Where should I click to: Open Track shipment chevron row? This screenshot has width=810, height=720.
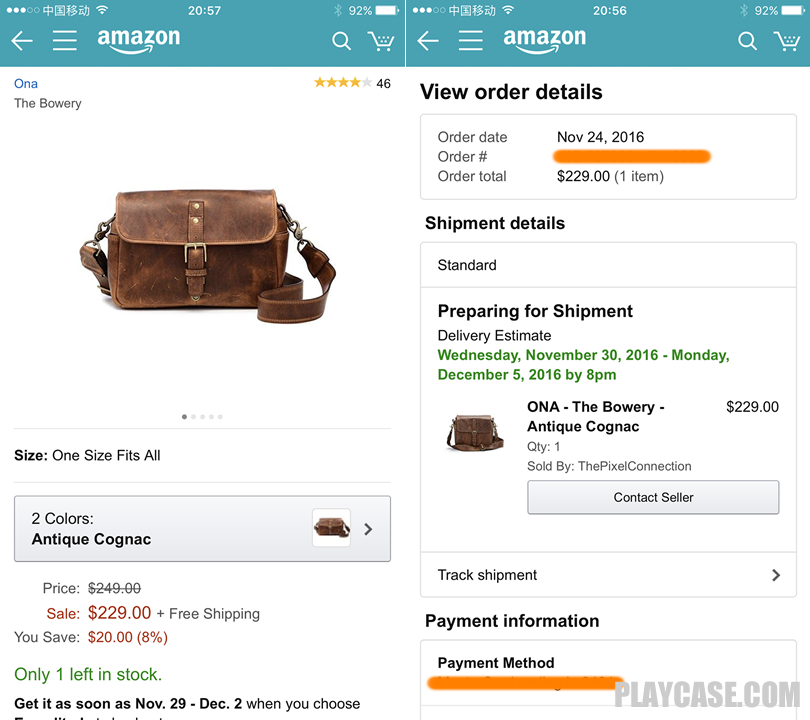pos(609,575)
